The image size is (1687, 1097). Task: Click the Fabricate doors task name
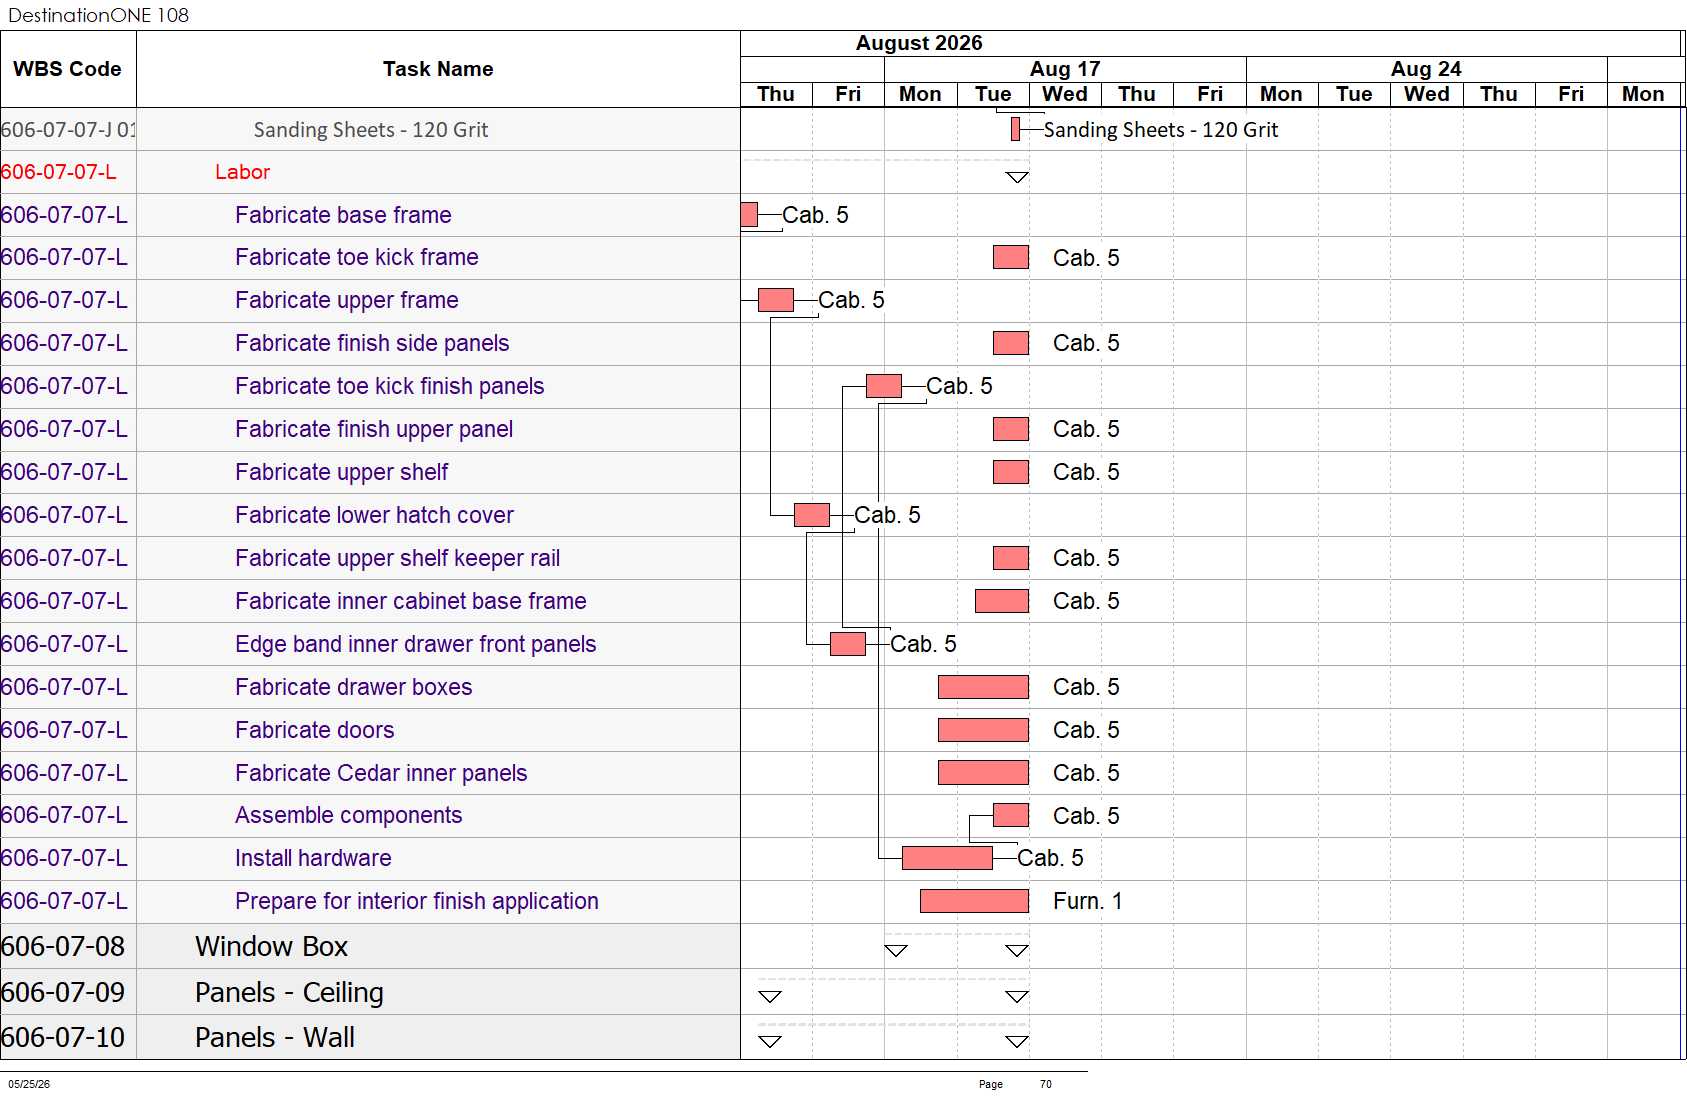click(x=315, y=730)
